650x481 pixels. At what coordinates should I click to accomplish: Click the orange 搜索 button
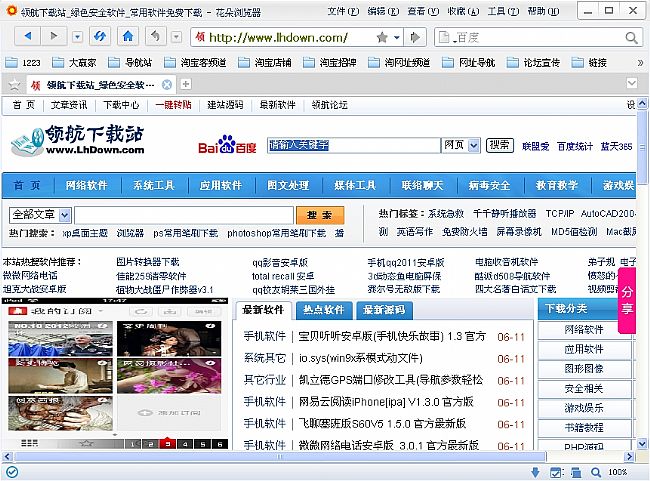[x=320, y=215]
